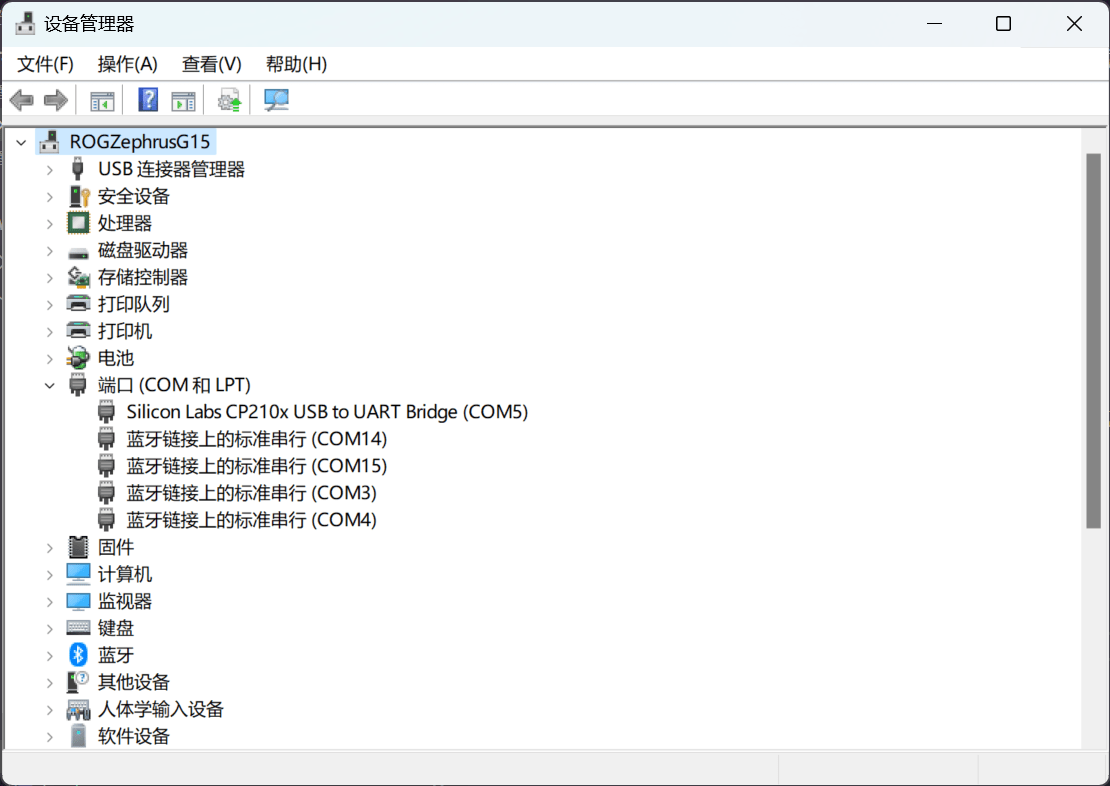Click the Back navigation arrow
Image resolution: width=1110 pixels, height=786 pixels.
coord(21,99)
